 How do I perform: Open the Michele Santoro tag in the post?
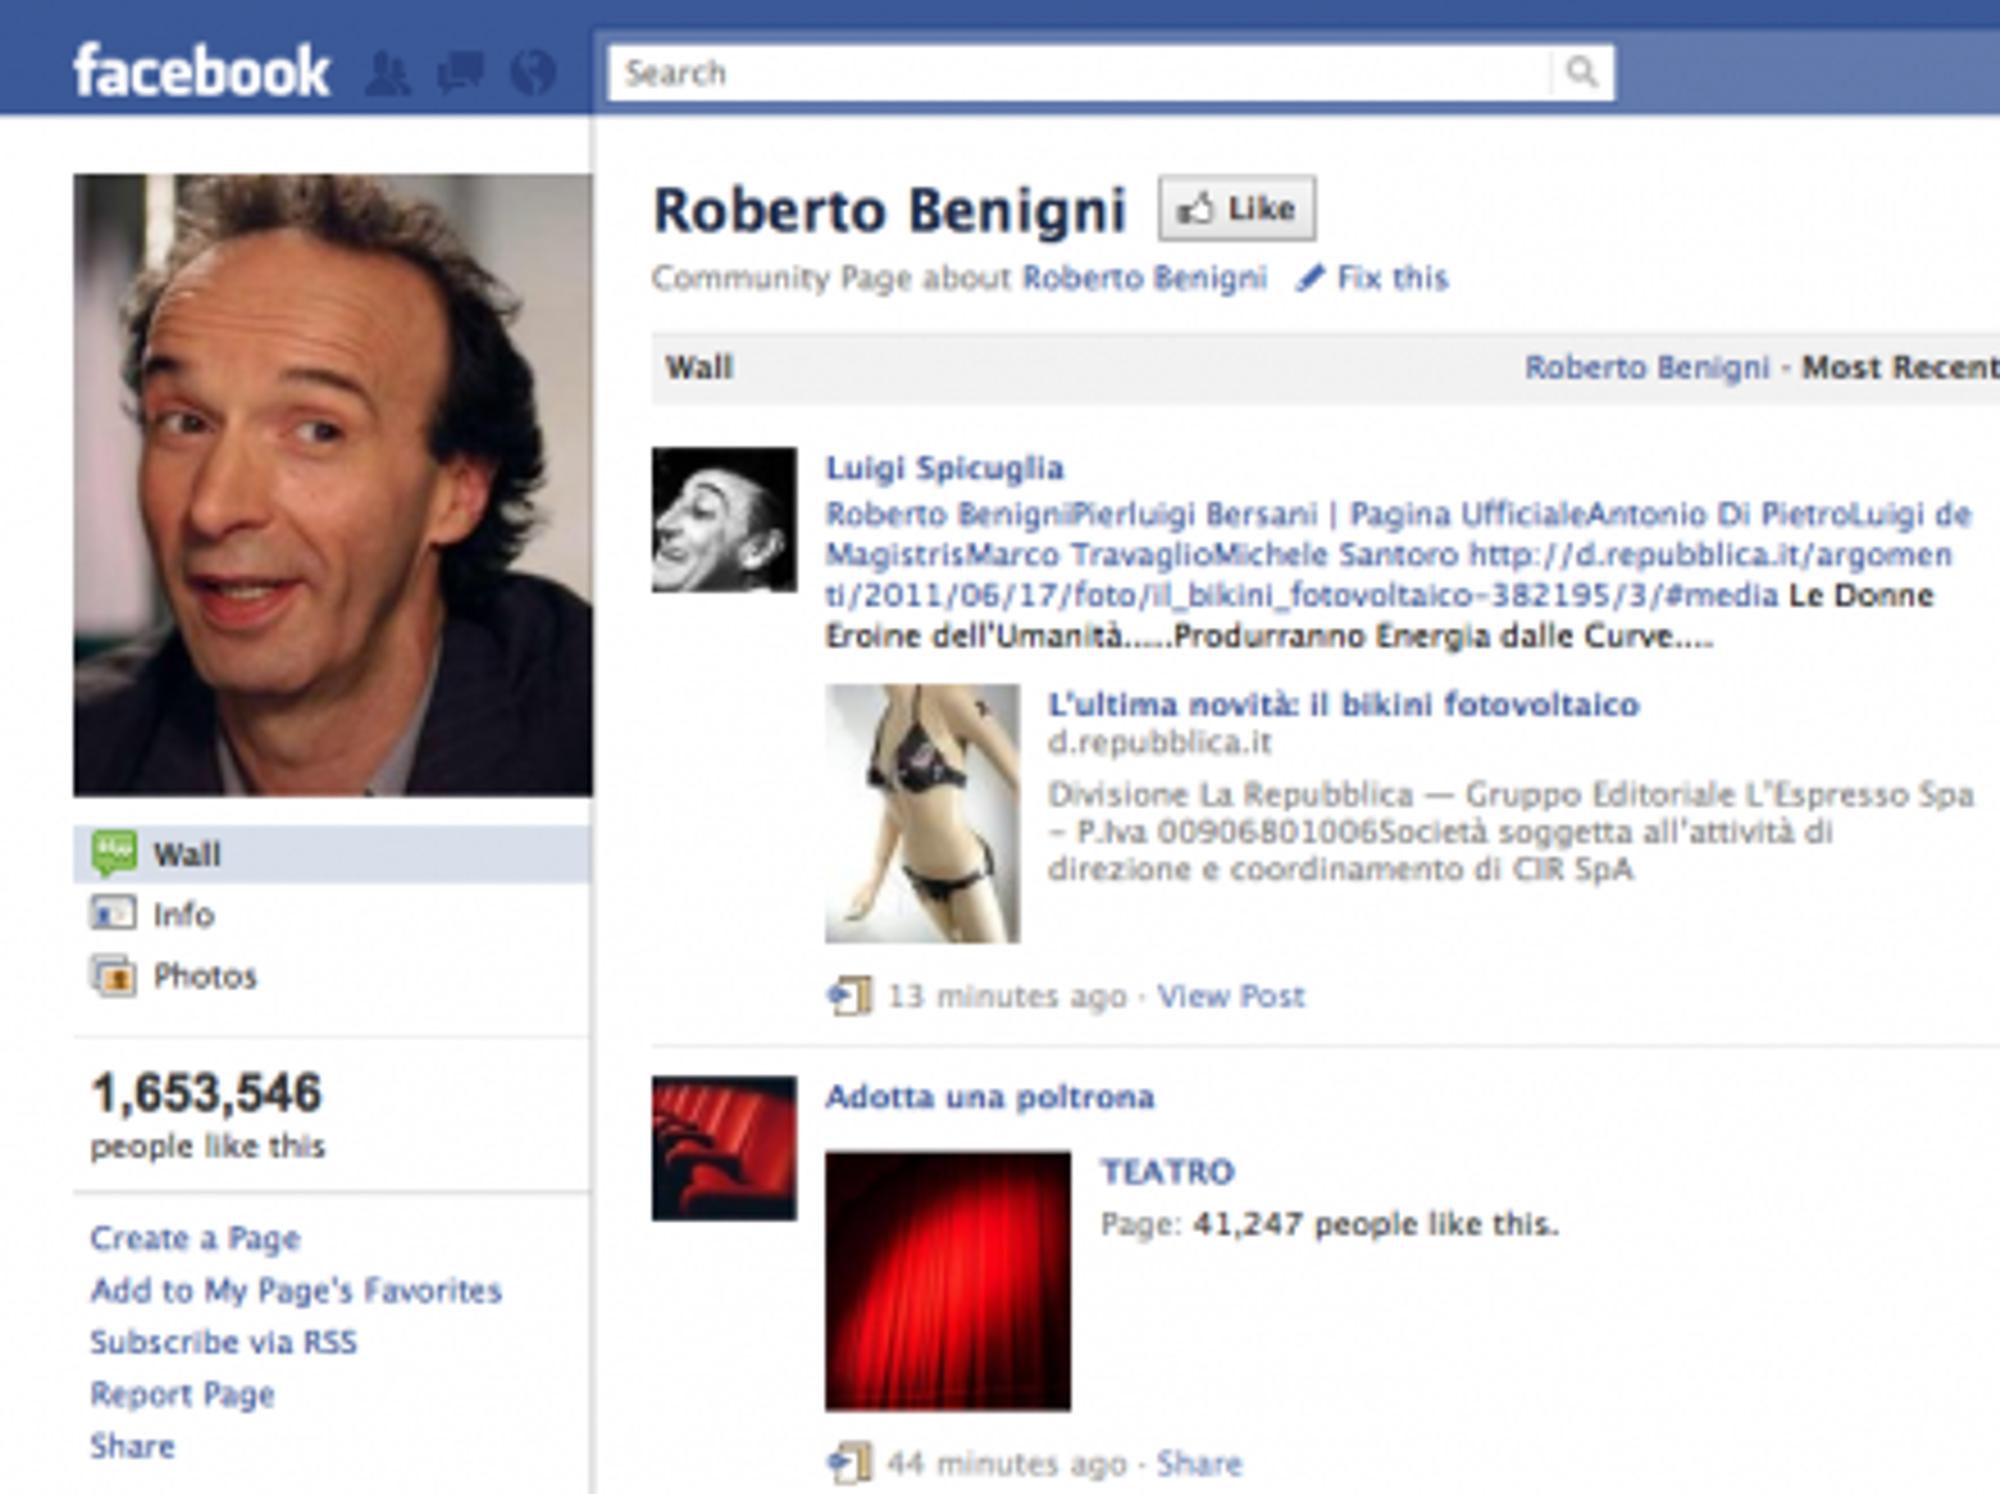[1337, 554]
